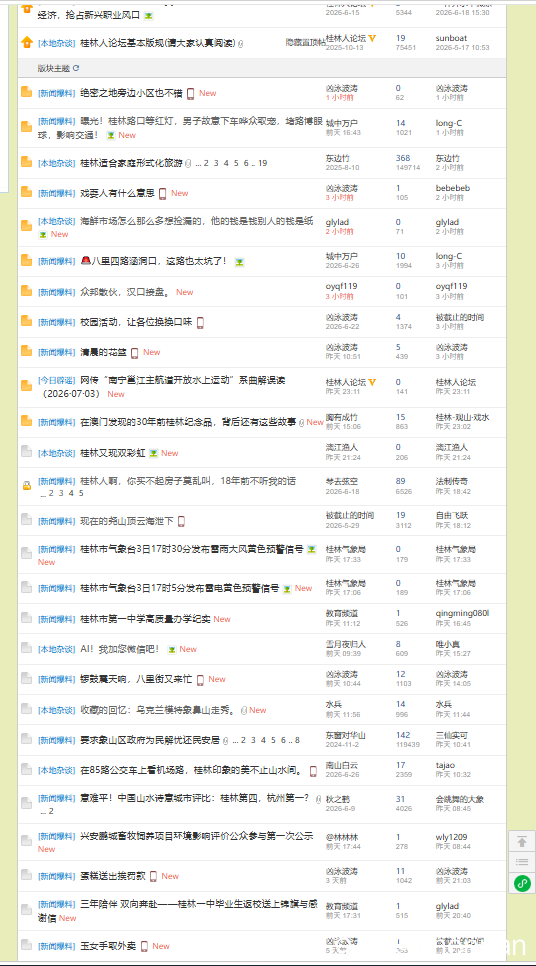Click the pinned arrow icon of 桂林人论坛基本版规

pyautogui.click(x=26, y=43)
